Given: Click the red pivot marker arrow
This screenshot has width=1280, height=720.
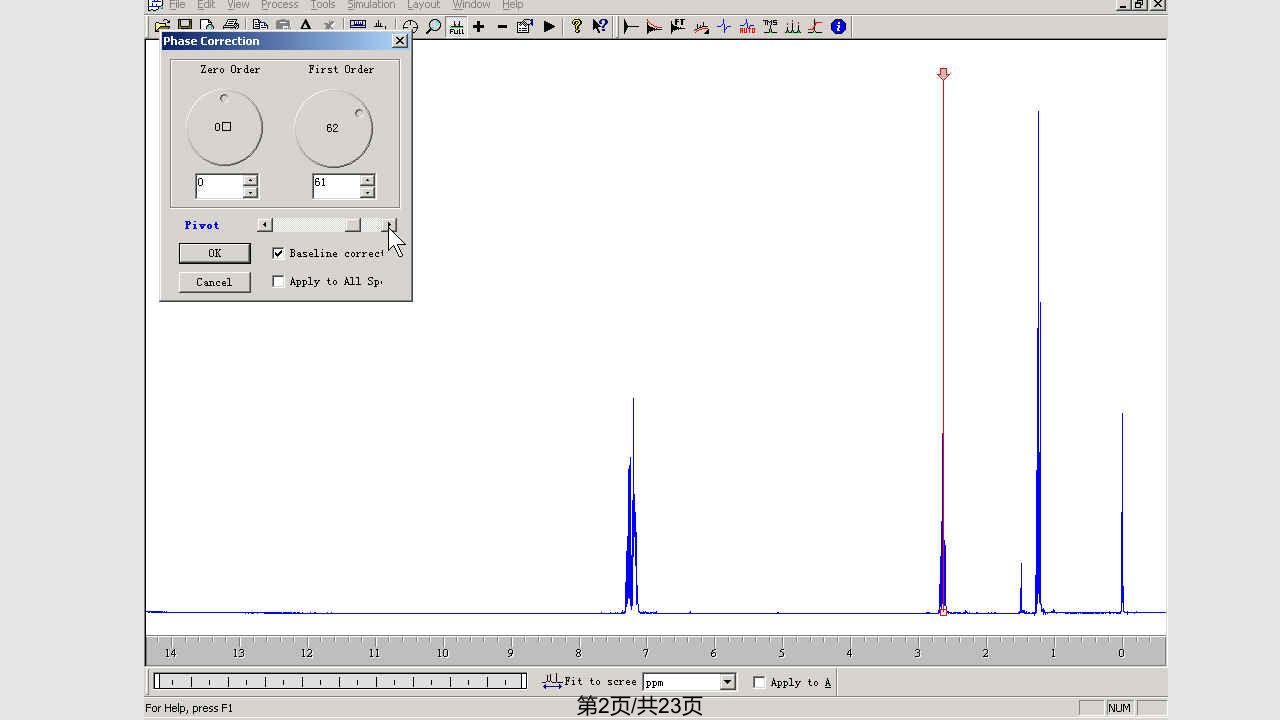Looking at the screenshot, I should tap(943, 74).
